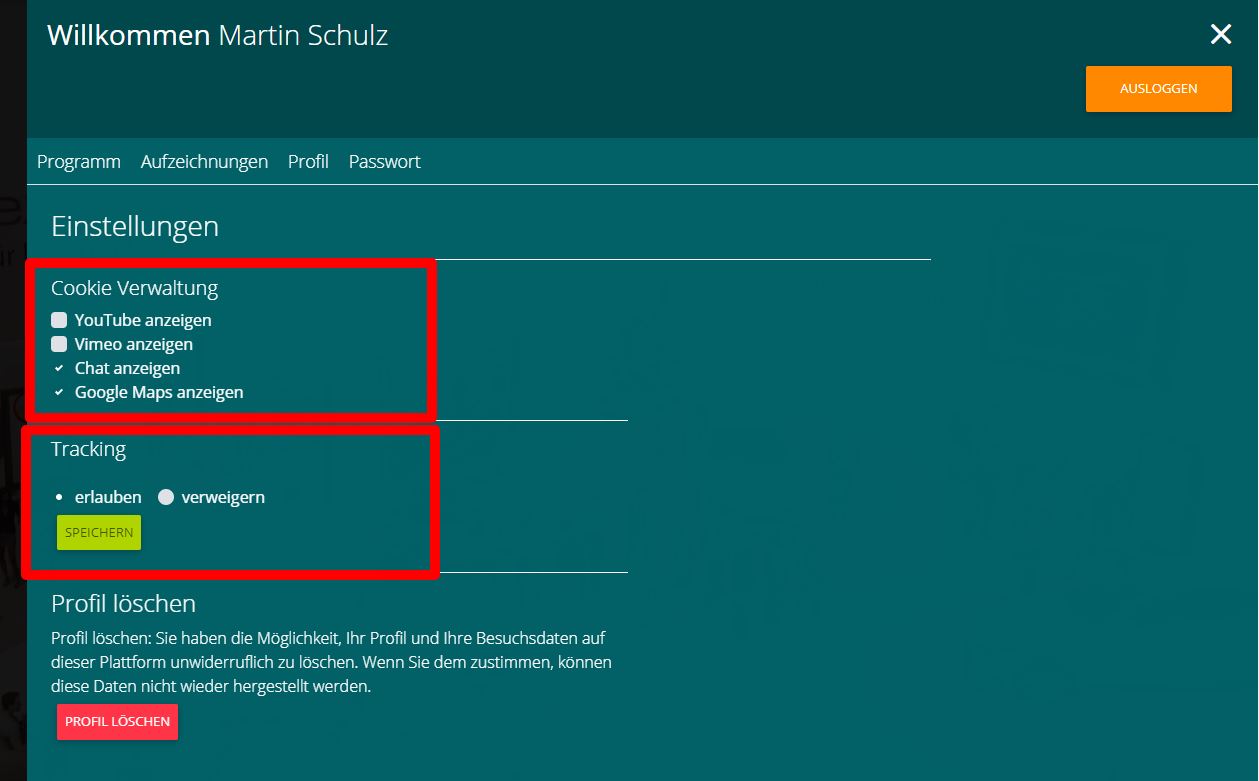The width and height of the screenshot is (1259, 781).
Task: Click the PROFIL LÖSCHEN button
Action: point(117,721)
